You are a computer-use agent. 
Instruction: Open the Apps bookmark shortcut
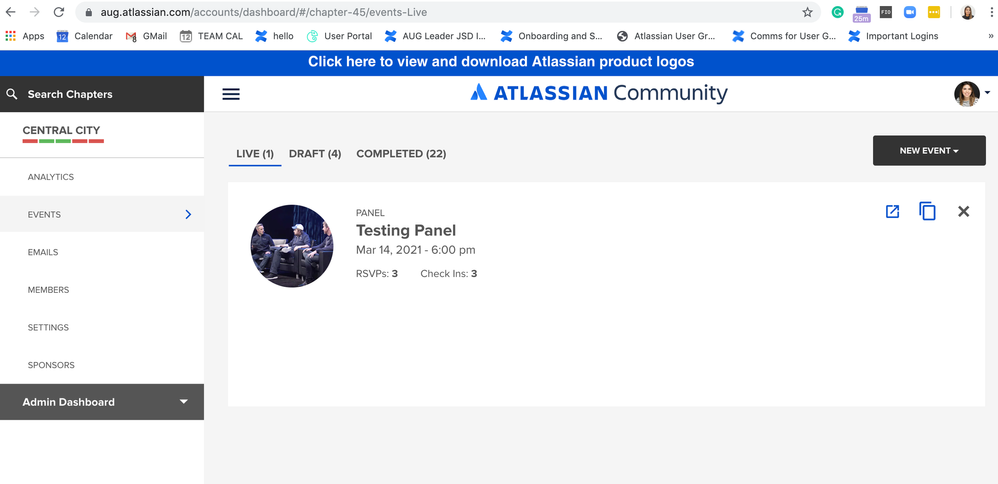pos(25,36)
